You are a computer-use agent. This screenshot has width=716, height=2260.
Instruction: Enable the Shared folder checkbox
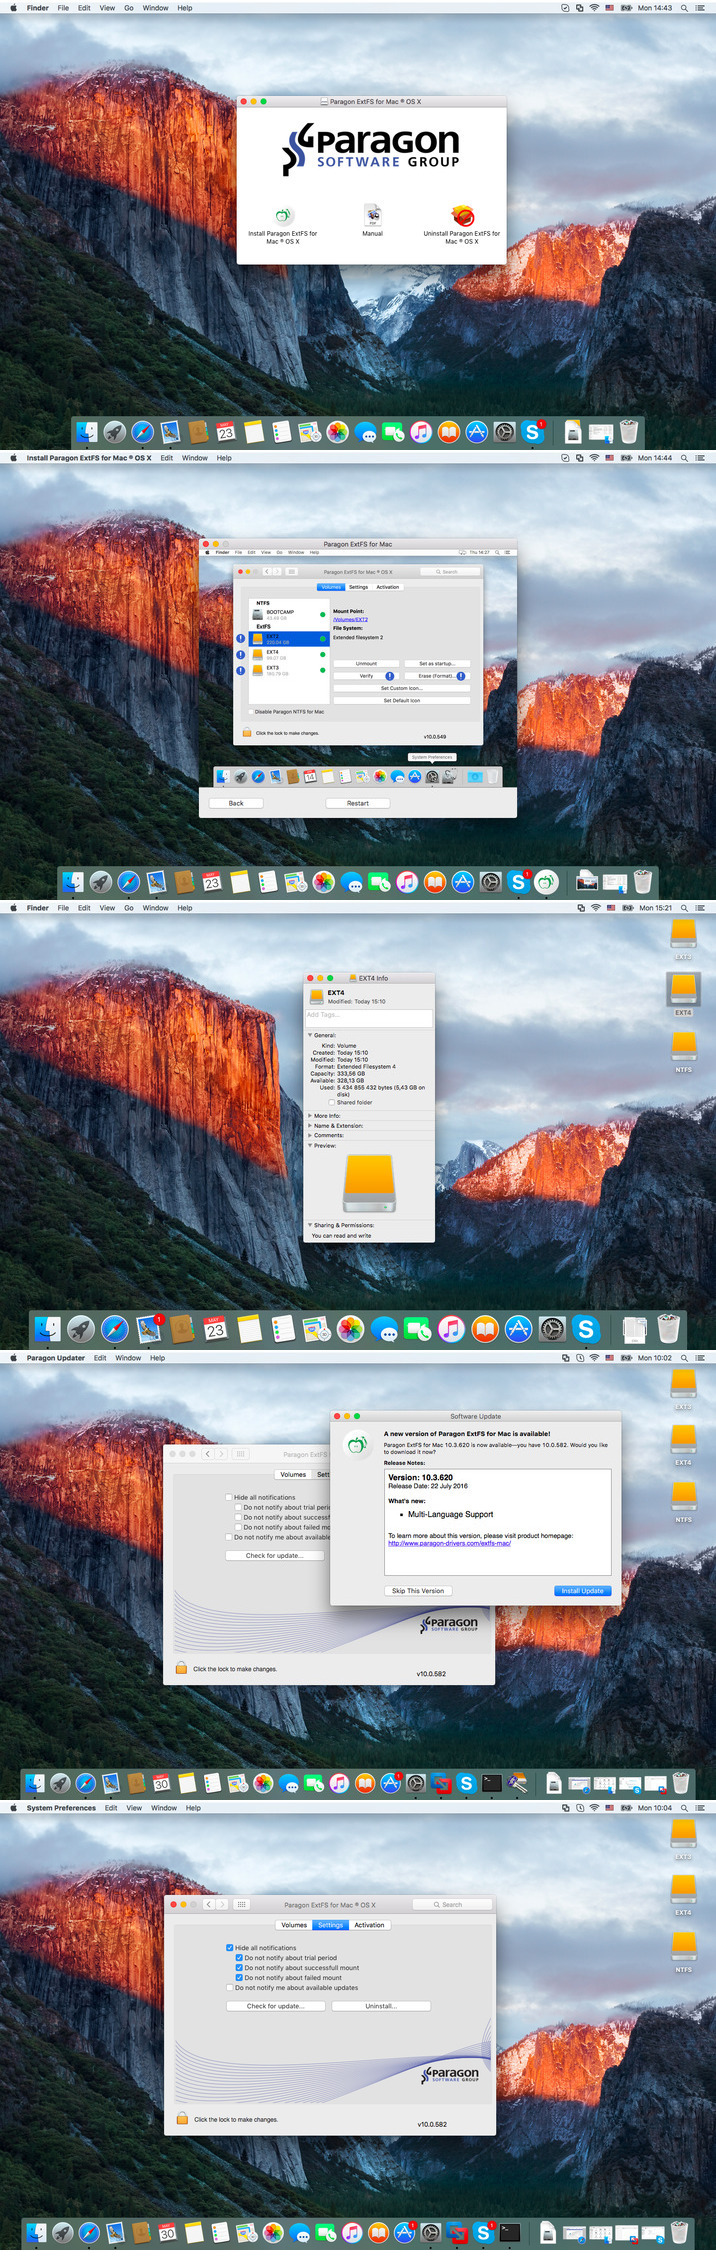(x=332, y=1102)
